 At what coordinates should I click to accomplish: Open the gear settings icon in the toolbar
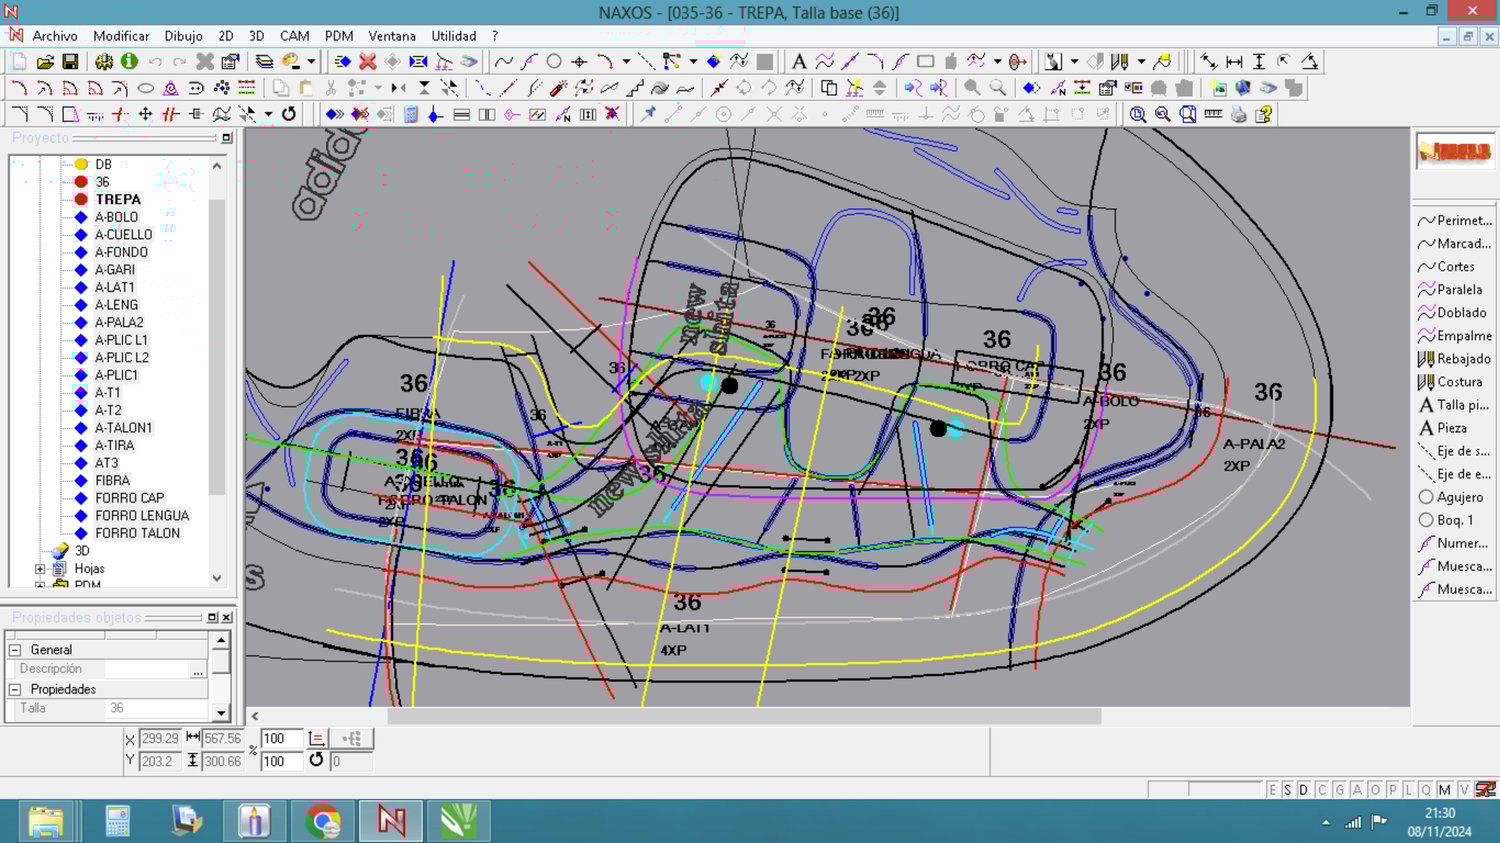click(x=104, y=62)
